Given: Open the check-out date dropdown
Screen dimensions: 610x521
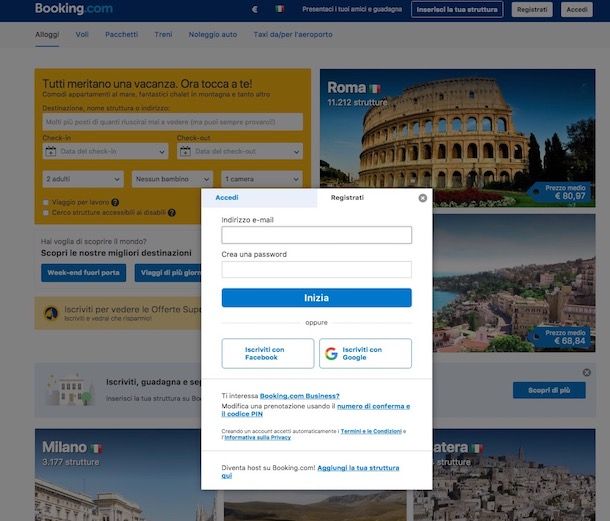Looking at the screenshot, I should 240,151.
